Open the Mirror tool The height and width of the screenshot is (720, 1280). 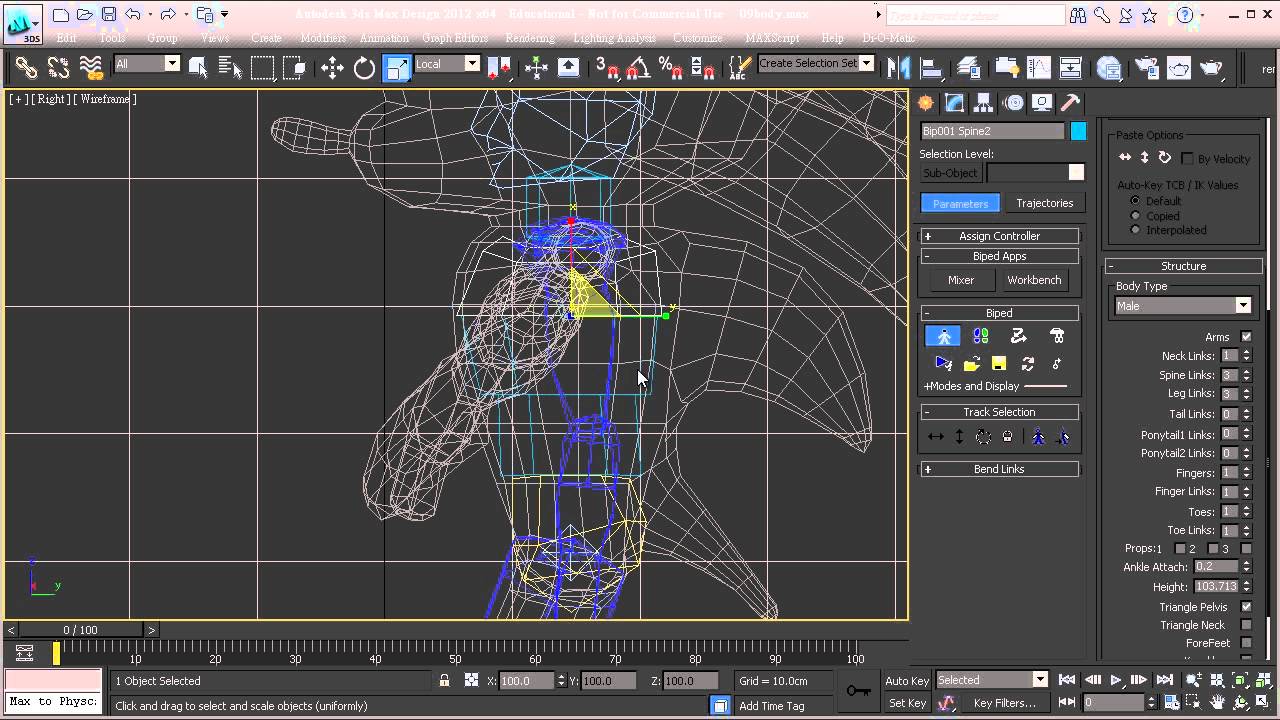(899, 68)
